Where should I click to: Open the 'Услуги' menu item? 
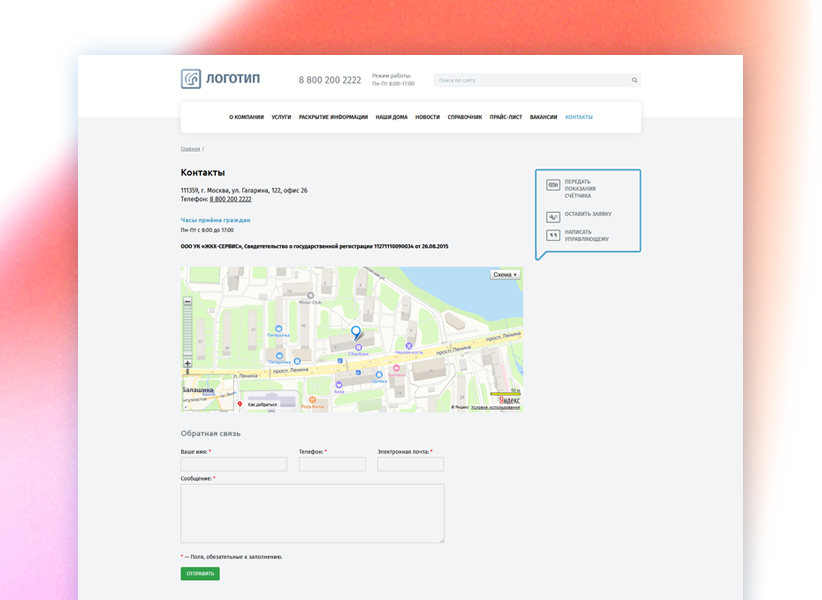click(281, 117)
